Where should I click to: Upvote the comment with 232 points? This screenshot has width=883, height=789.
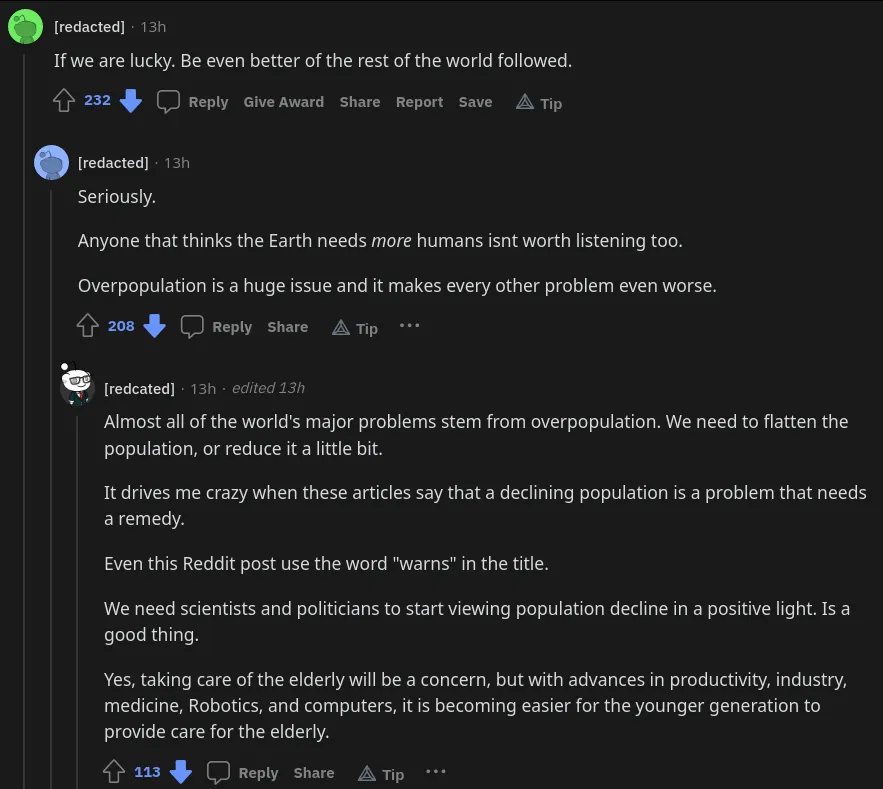tap(64, 101)
